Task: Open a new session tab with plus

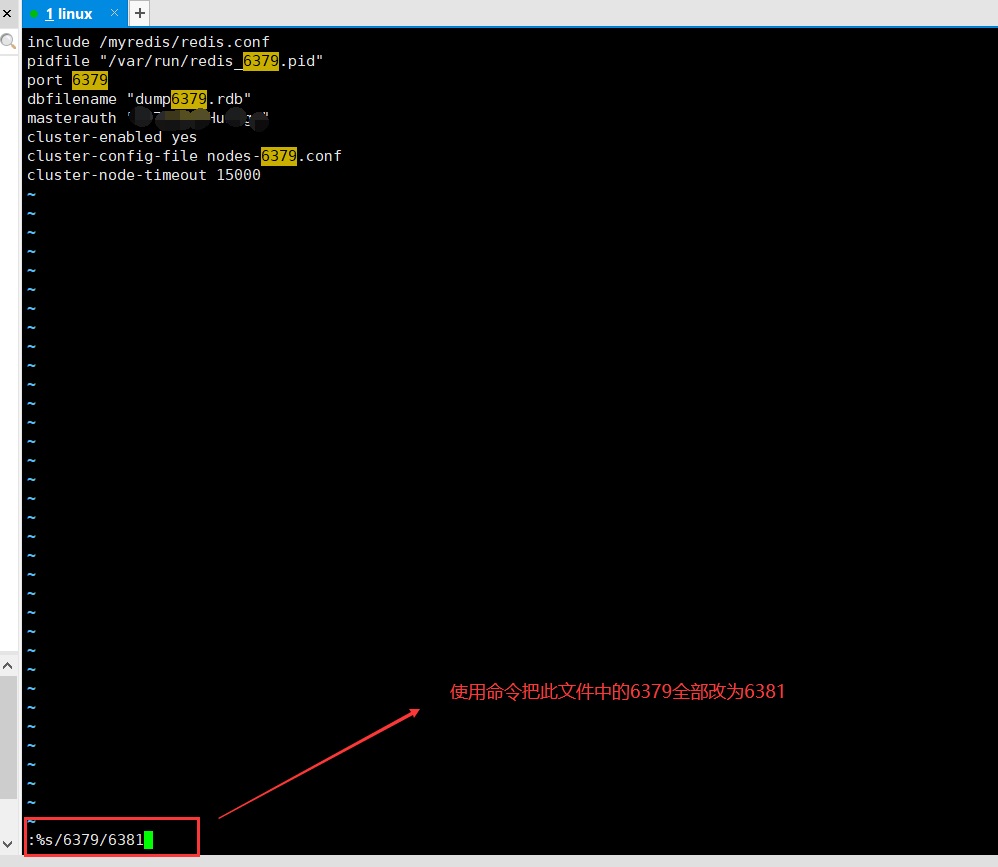Action: 139,13
